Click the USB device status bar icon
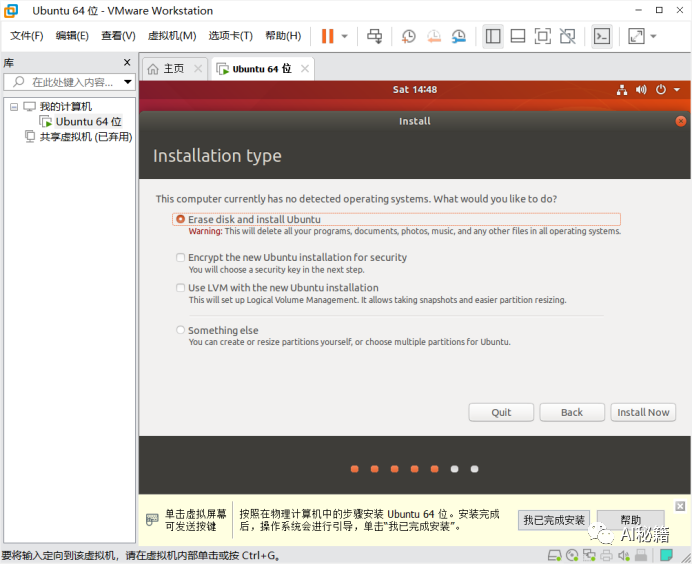692x565 pixels. click(x=641, y=555)
